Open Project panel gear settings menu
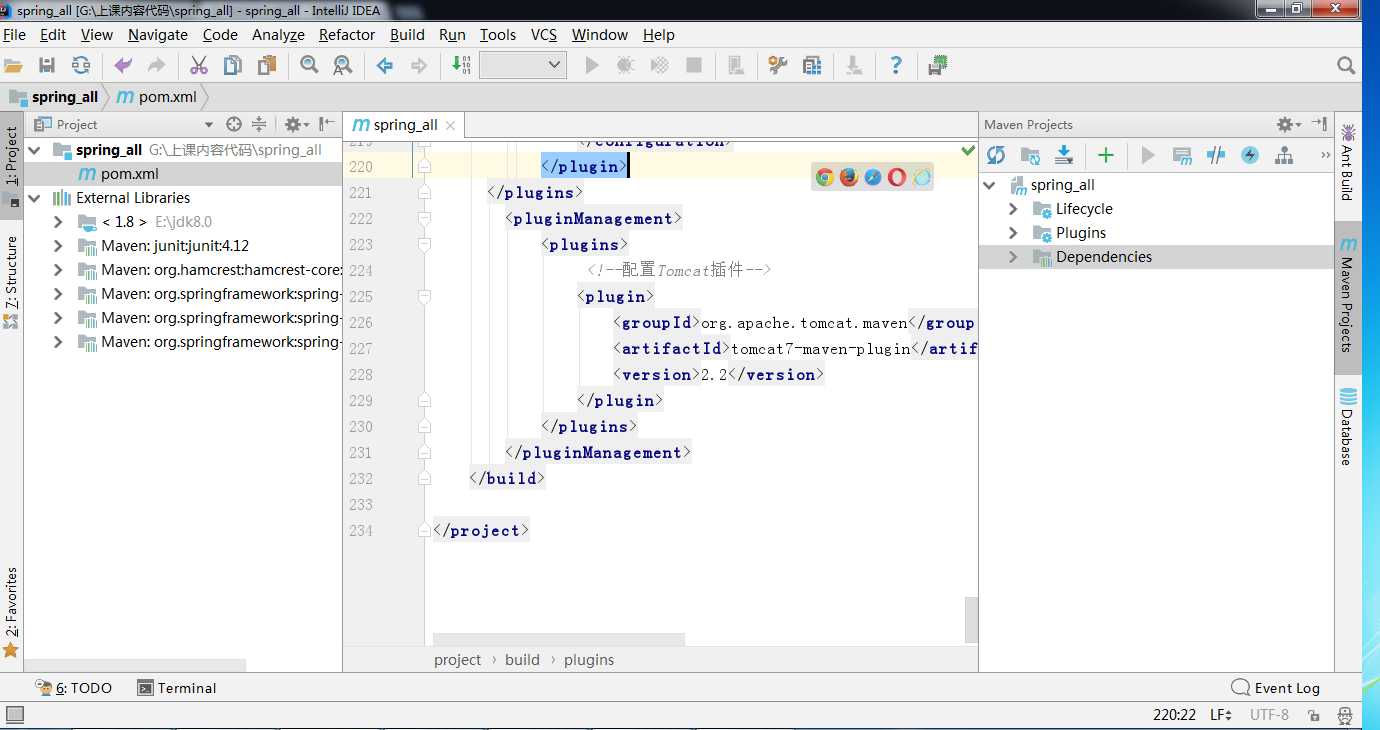 pos(296,124)
